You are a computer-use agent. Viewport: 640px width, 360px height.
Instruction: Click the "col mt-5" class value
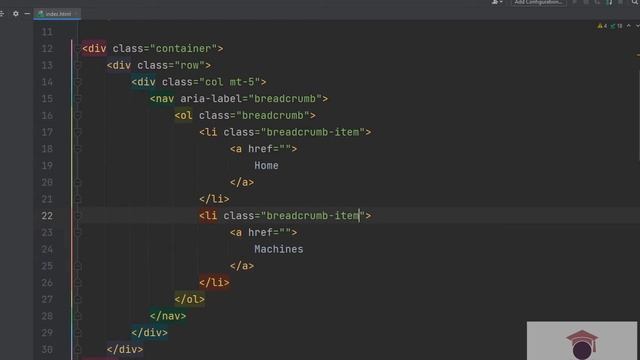[229, 82]
